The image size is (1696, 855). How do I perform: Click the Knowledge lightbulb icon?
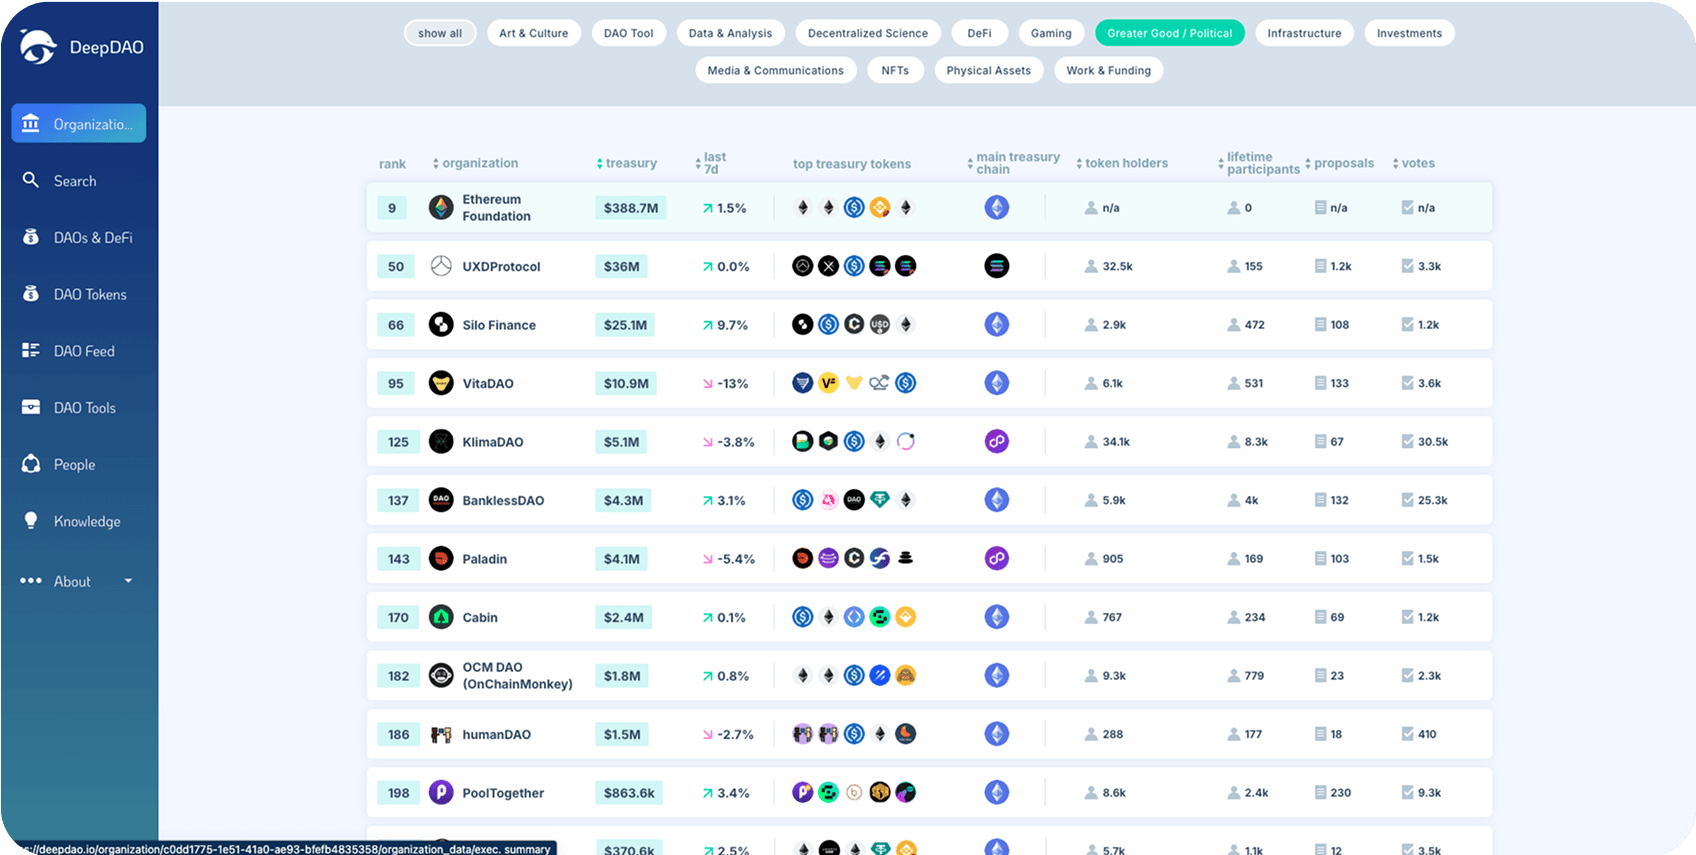[31, 521]
